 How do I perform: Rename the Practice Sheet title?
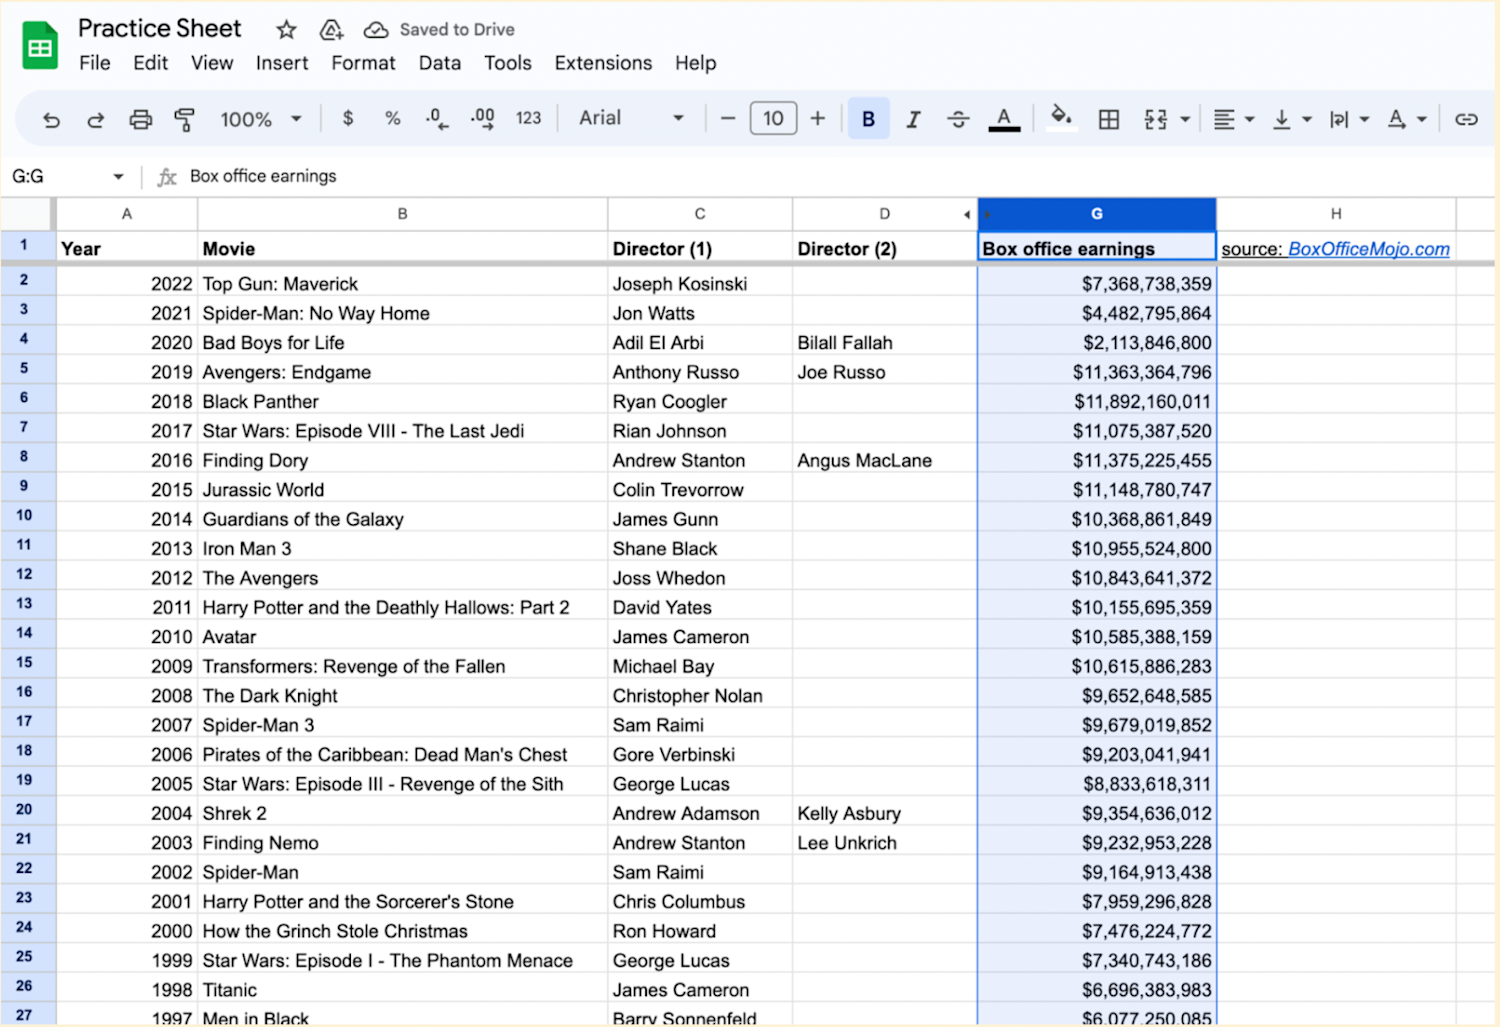160,28
